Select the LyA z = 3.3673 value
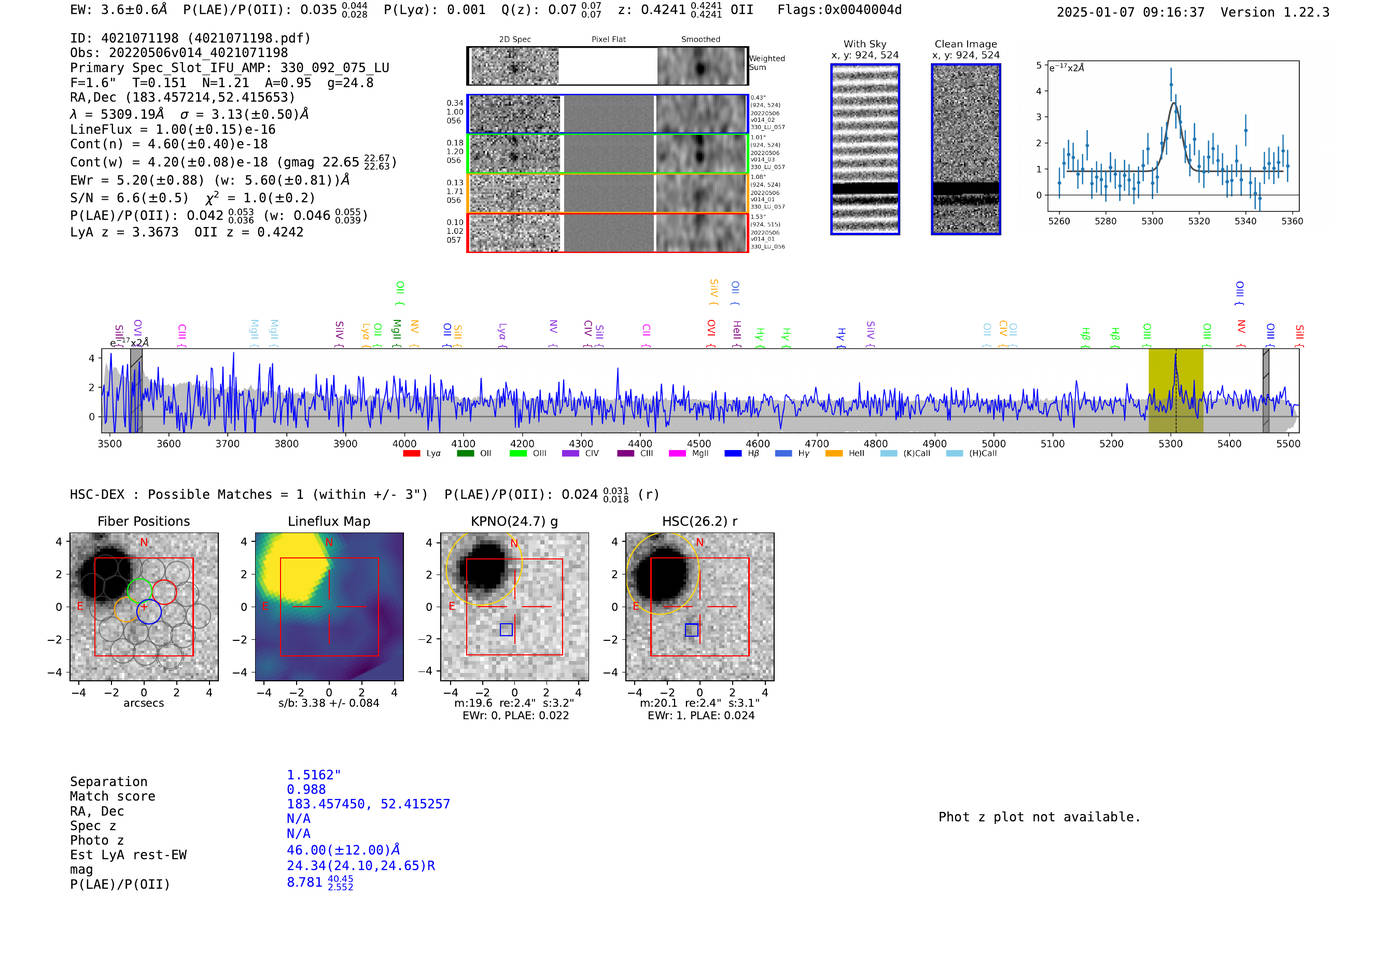The height and width of the screenshot is (953, 1400). click(124, 232)
